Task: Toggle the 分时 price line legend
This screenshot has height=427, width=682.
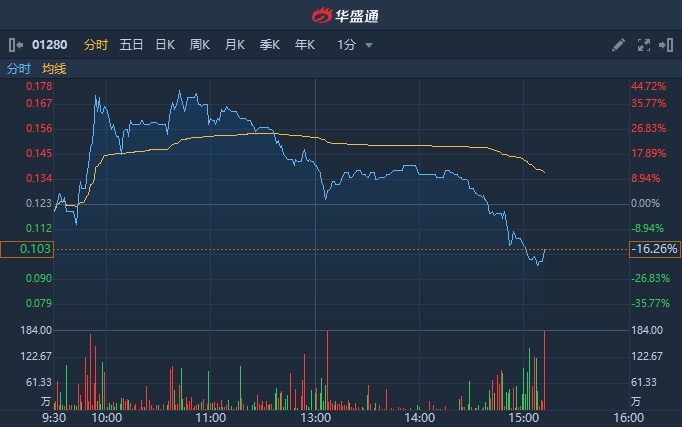Action: pos(19,69)
